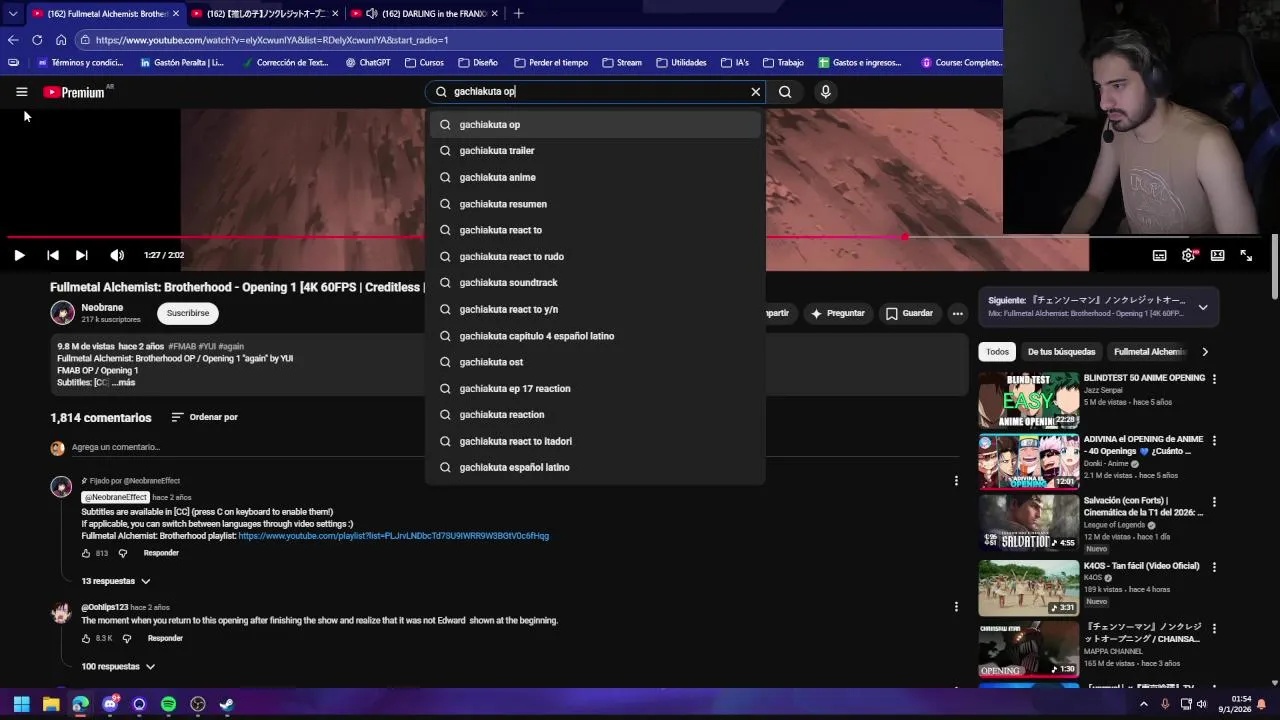Screen dimensions: 1280x720
Task: Open options for 'ADIVINA el OPENING' video
Action: [1215, 441]
